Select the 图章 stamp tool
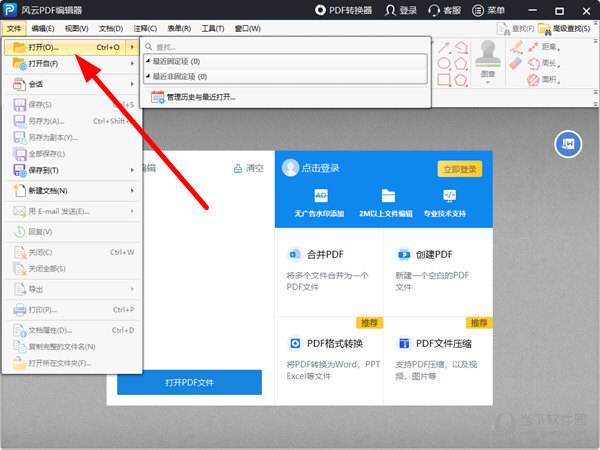This screenshot has height=450, width=600. click(x=488, y=61)
